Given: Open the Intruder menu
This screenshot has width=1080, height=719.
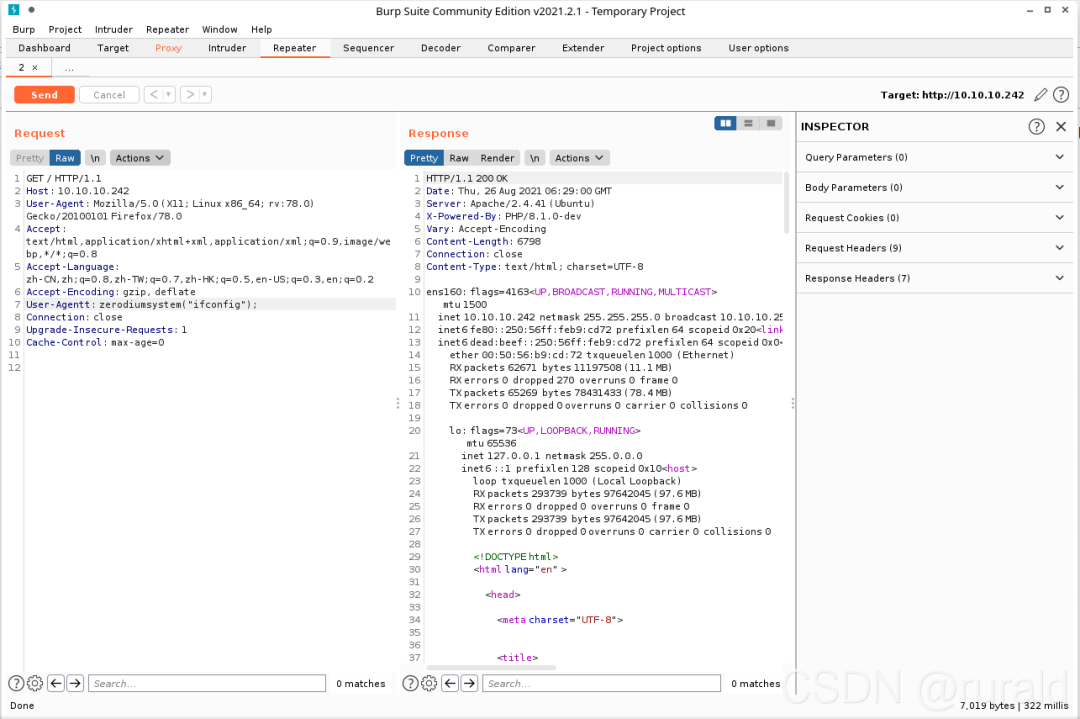Looking at the screenshot, I should pos(114,30).
